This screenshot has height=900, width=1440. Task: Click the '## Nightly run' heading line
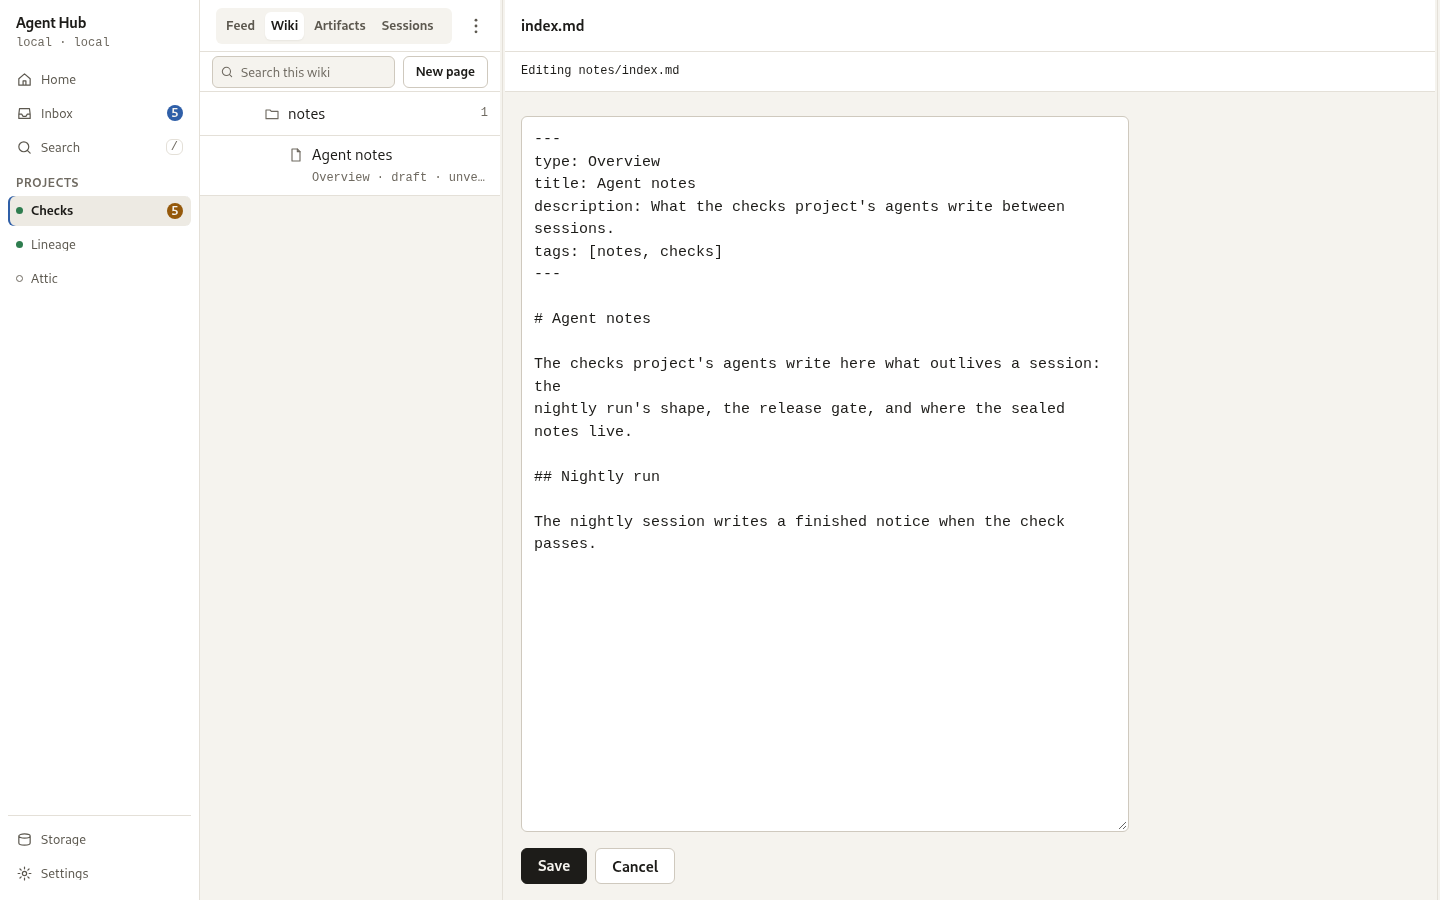click(x=597, y=477)
